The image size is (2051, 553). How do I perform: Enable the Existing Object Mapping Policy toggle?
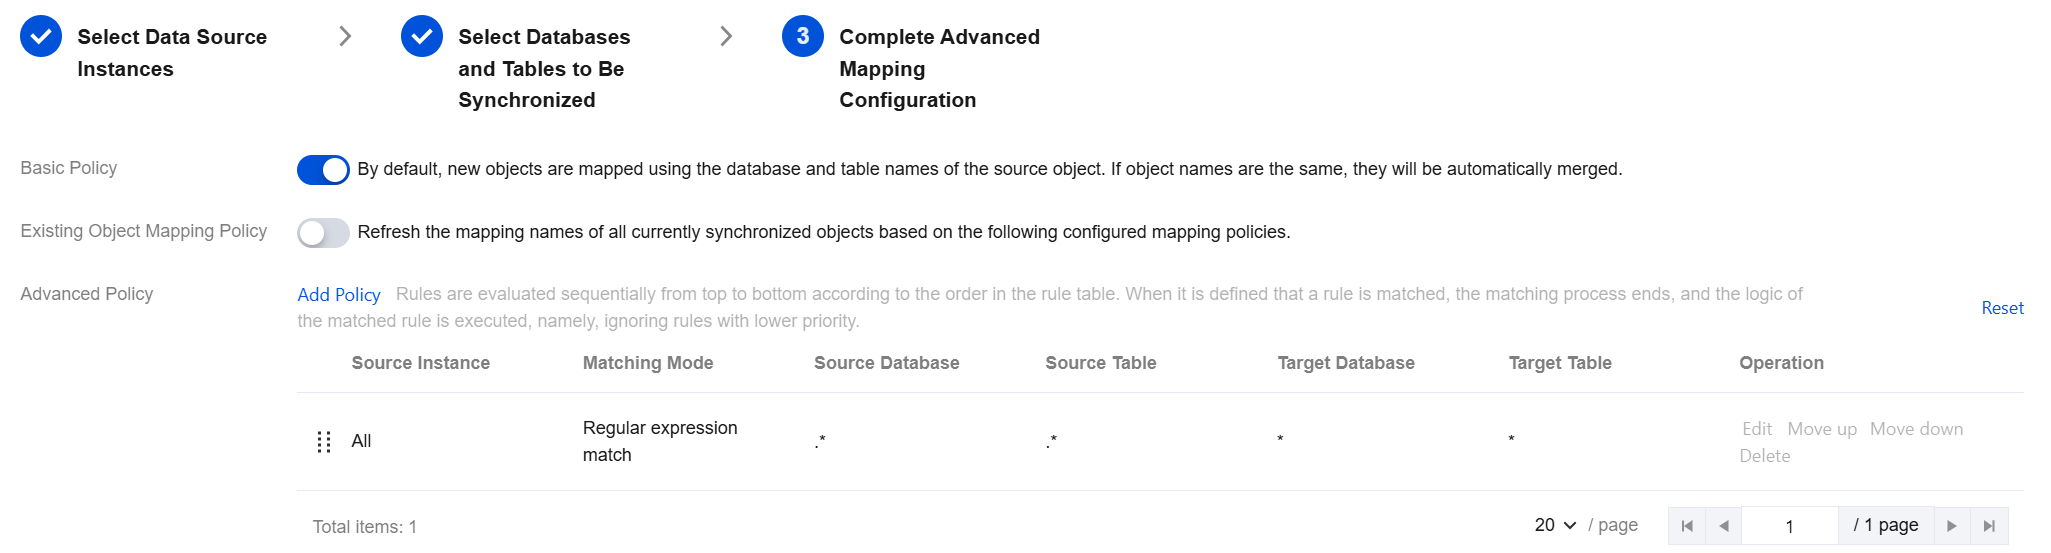pyautogui.click(x=323, y=233)
